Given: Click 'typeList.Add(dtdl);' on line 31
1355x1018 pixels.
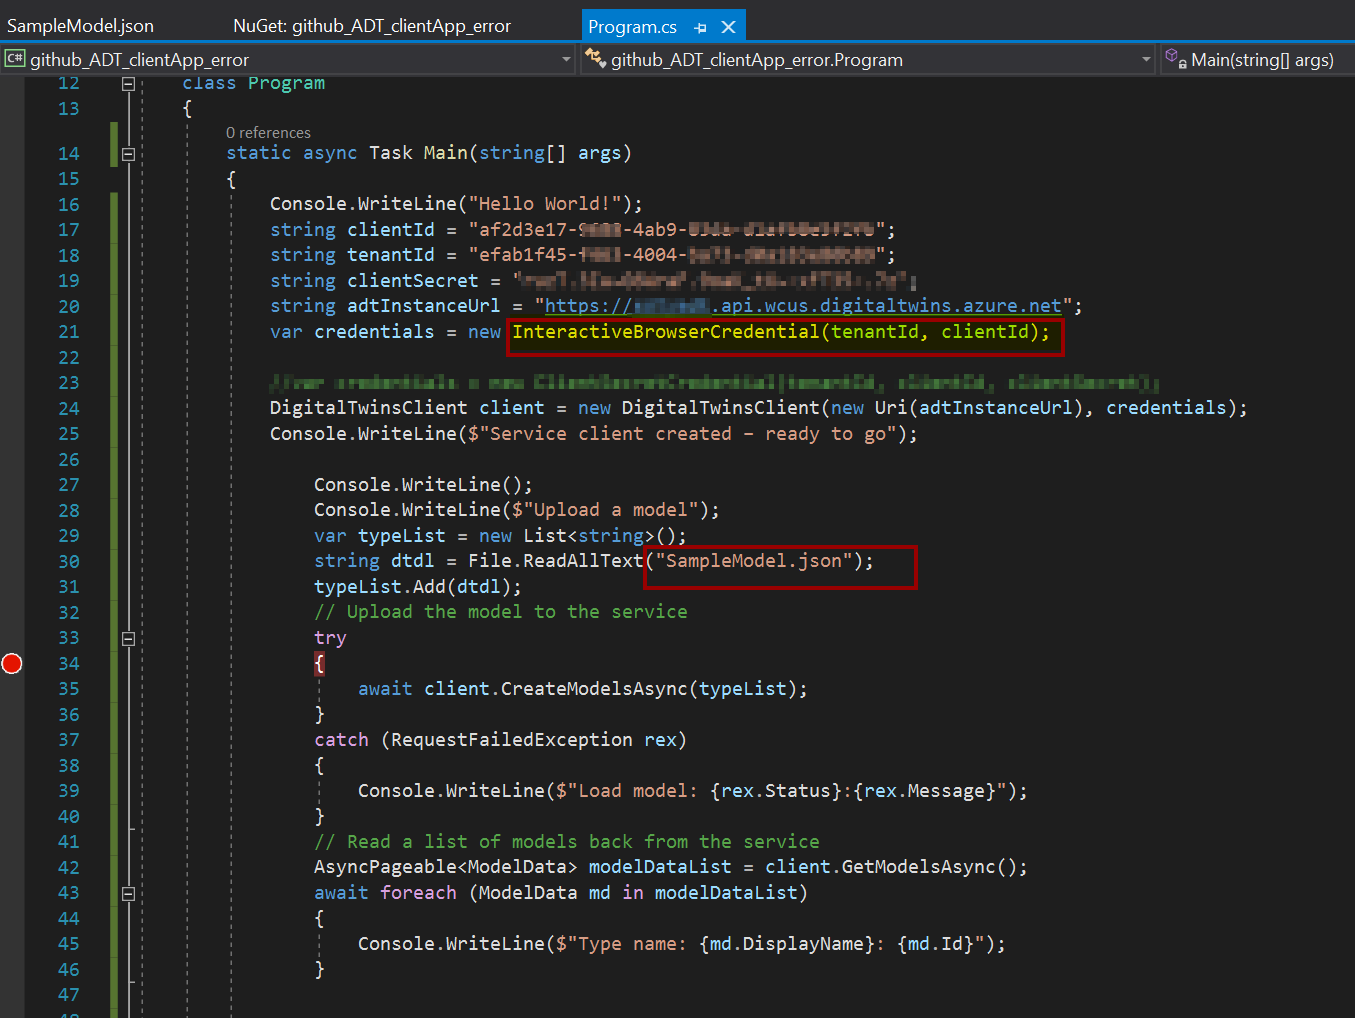Looking at the screenshot, I should [x=418, y=587].
